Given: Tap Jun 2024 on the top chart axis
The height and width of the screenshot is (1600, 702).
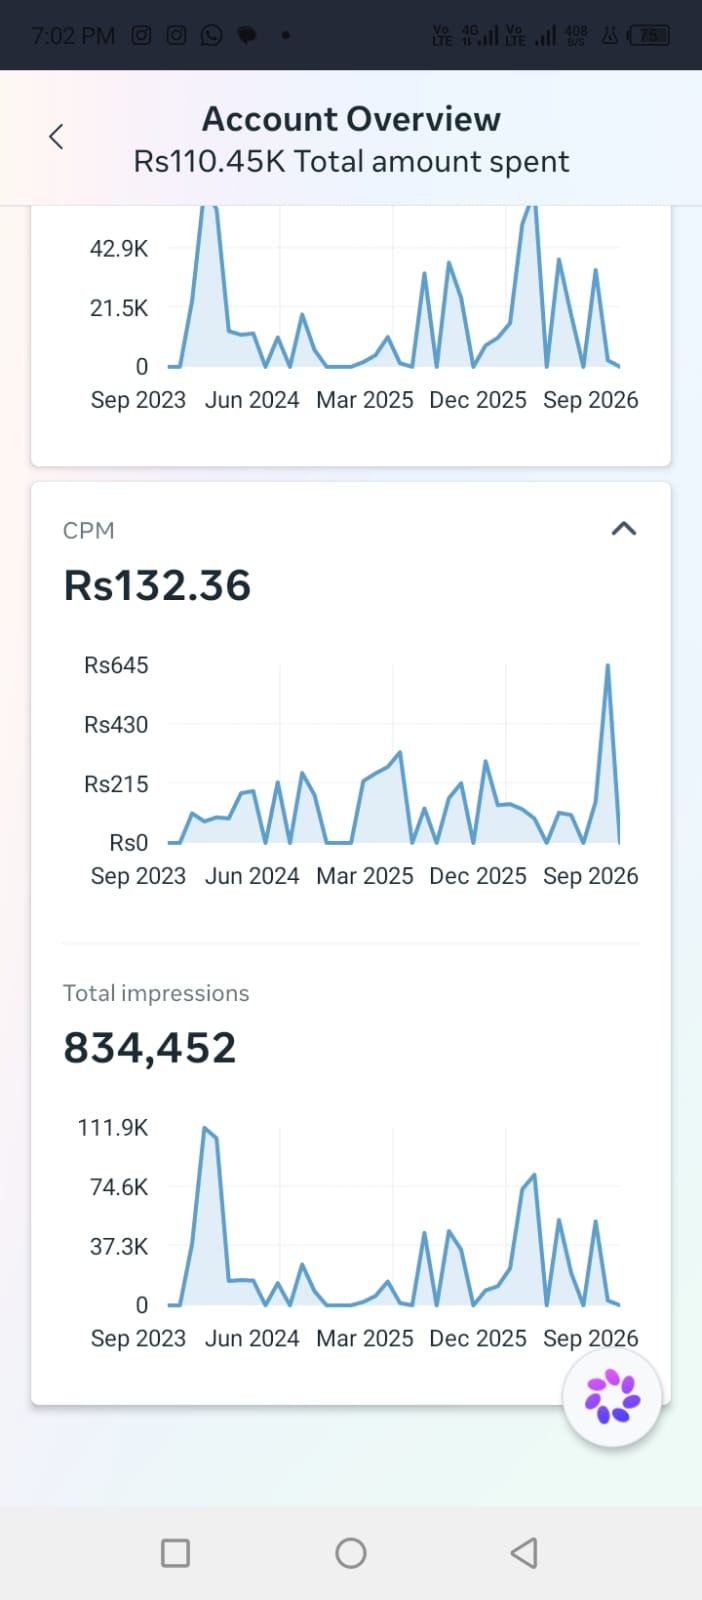Looking at the screenshot, I should point(252,400).
